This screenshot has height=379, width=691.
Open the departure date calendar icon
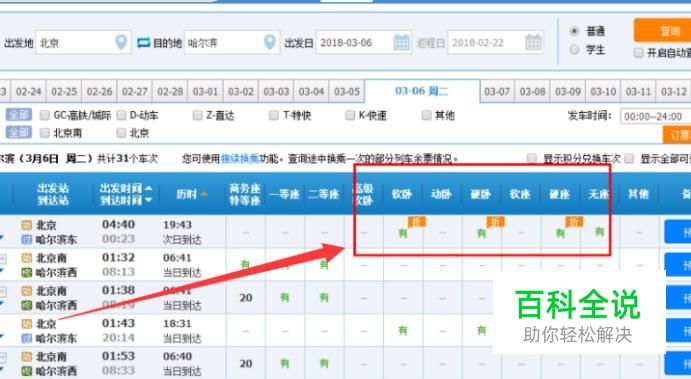click(401, 42)
